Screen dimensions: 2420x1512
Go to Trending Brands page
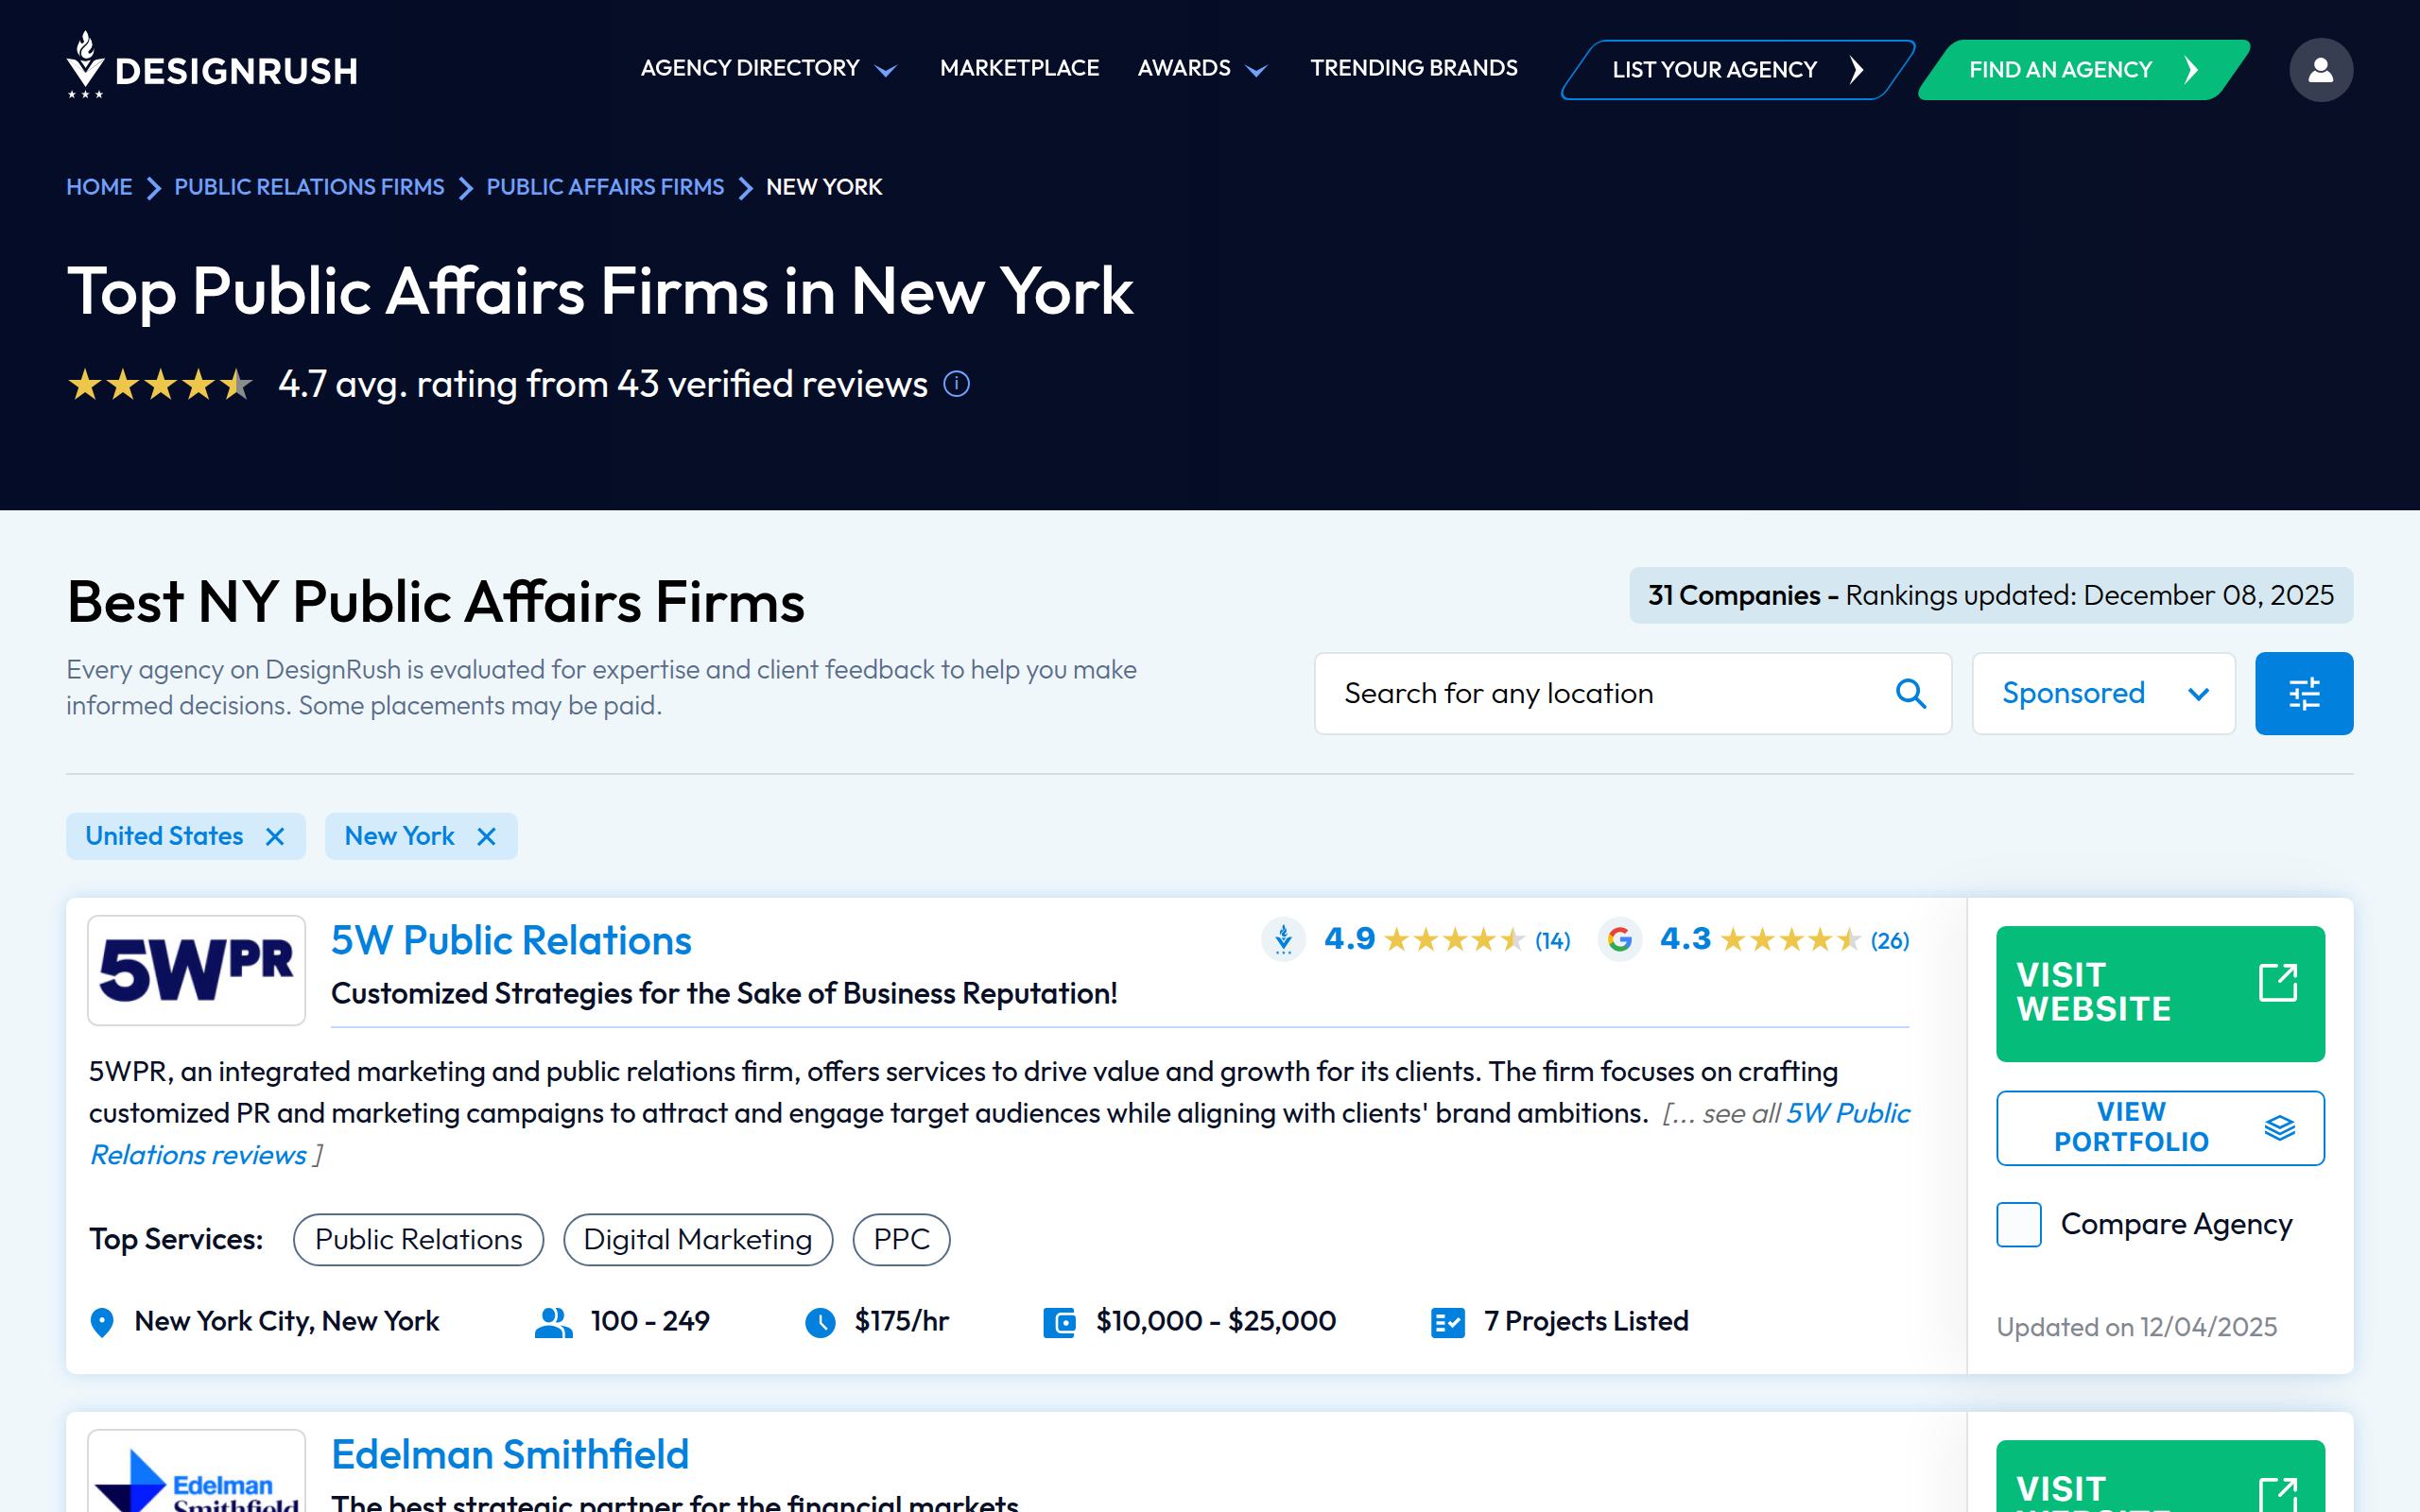pos(1413,68)
